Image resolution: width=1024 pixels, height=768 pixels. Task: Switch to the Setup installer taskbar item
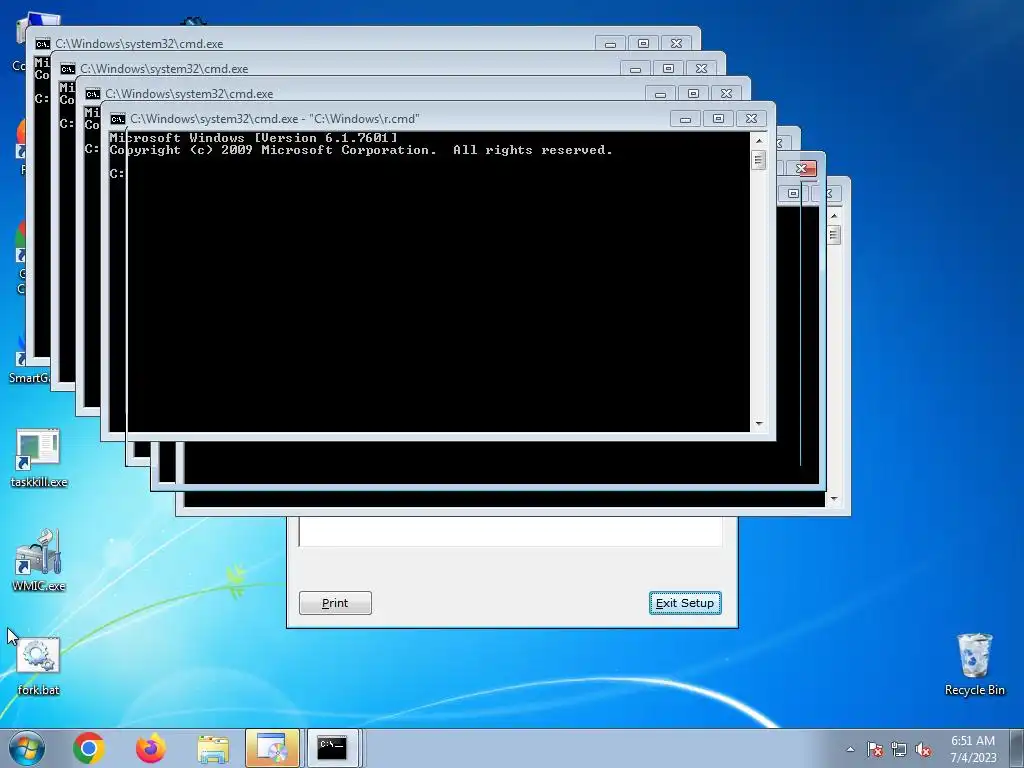tap(272, 748)
